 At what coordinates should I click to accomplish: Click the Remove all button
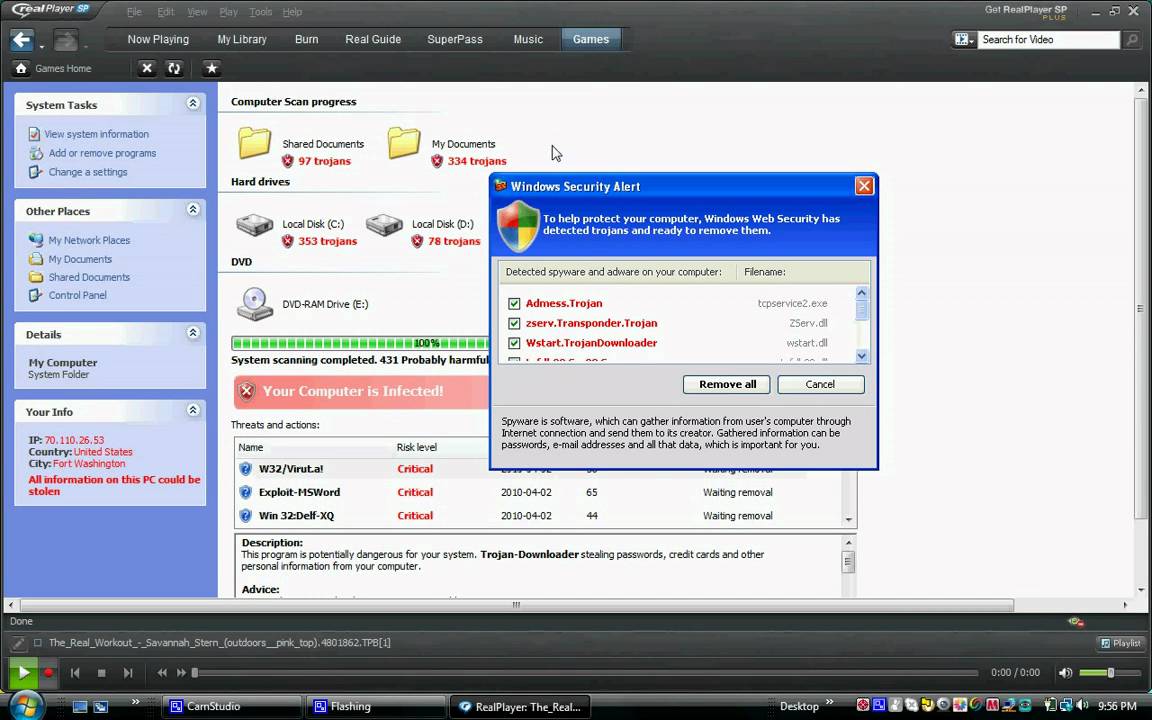pos(727,384)
